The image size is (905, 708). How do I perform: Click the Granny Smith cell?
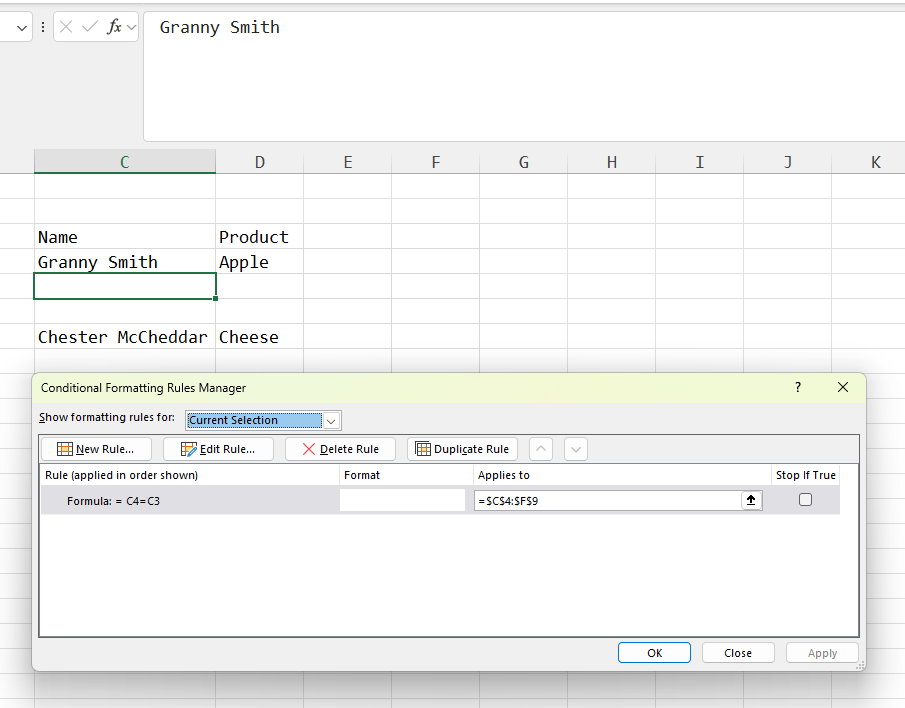click(x=125, y=262)
